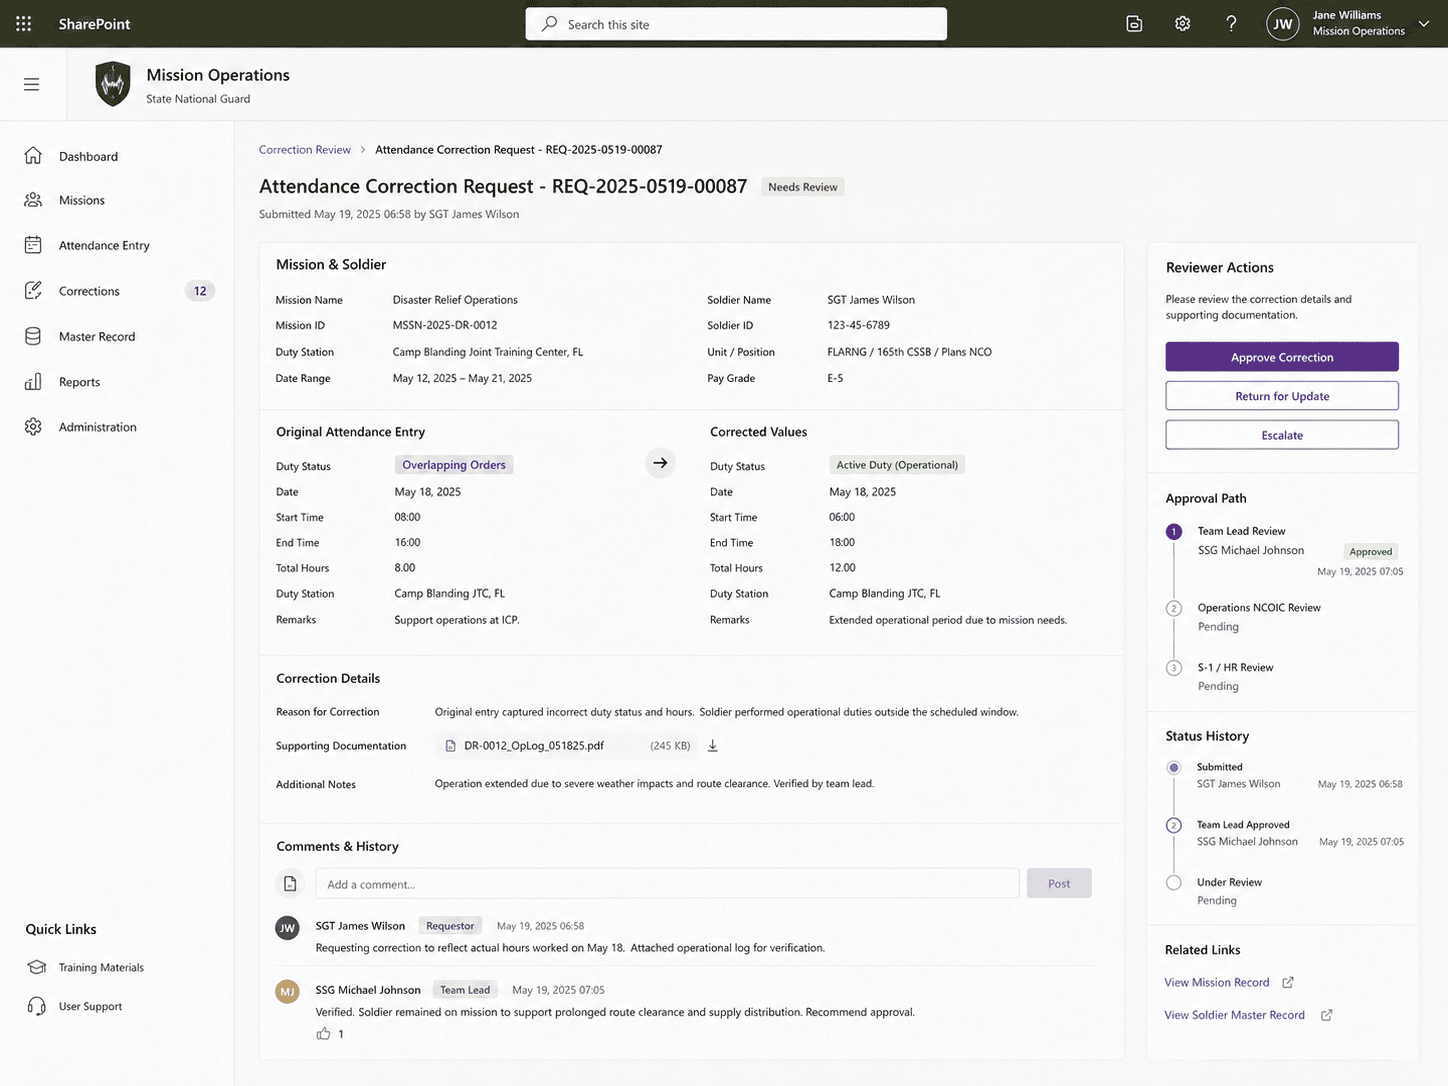Select step 1 Team Lead Review marker
Screen dimensions: 1448x1086
1174,532
